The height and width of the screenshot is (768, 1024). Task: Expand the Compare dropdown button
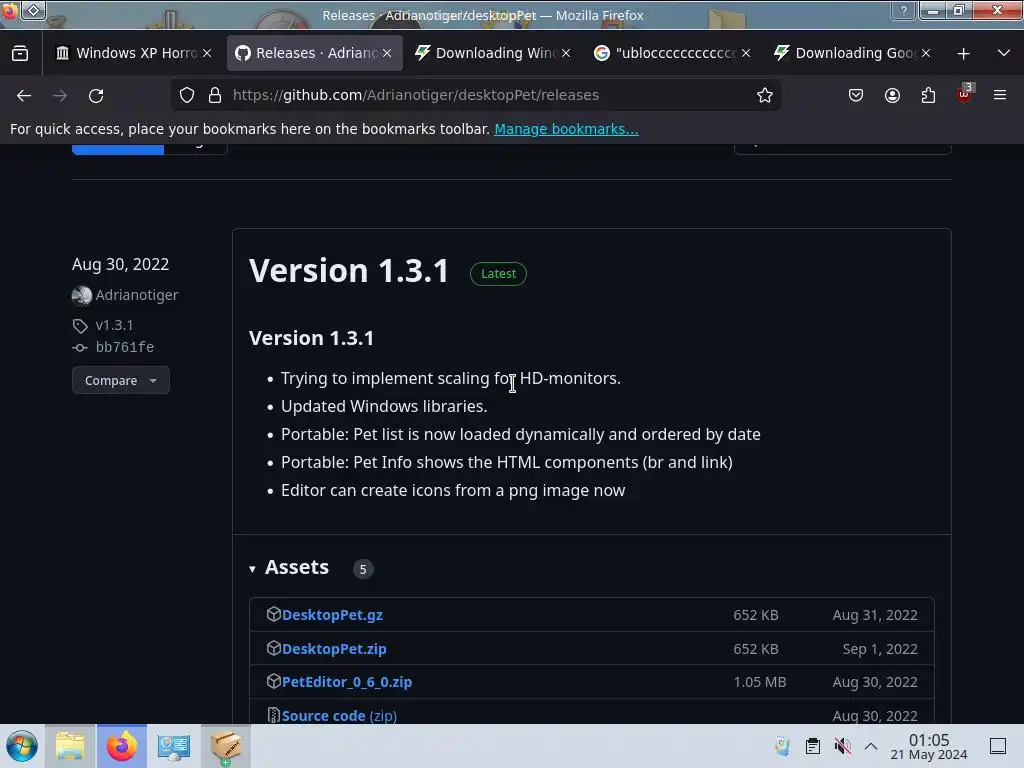pyautogui.click(x=121, y=380)
